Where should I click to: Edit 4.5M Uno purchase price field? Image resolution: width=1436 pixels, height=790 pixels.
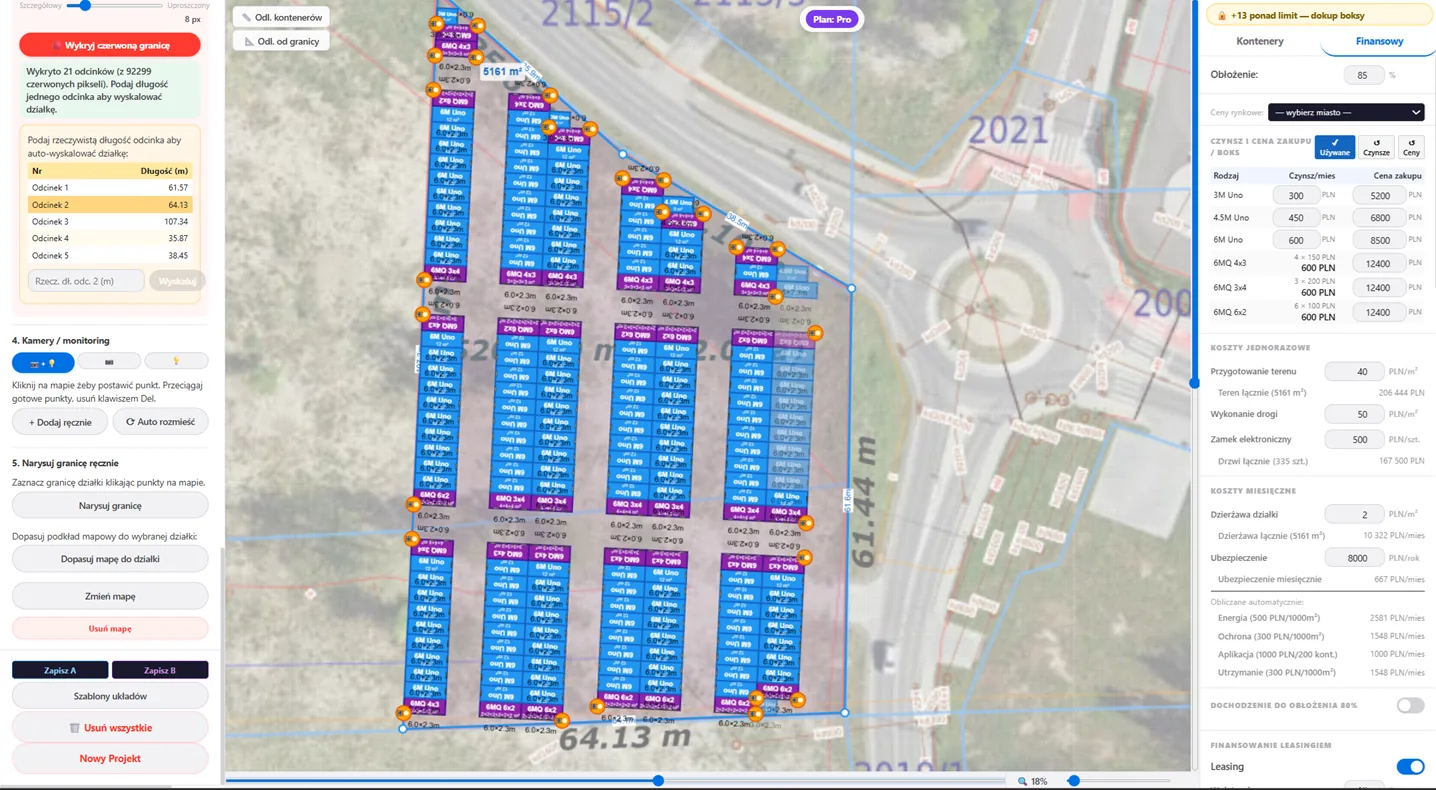point(1380,218)
